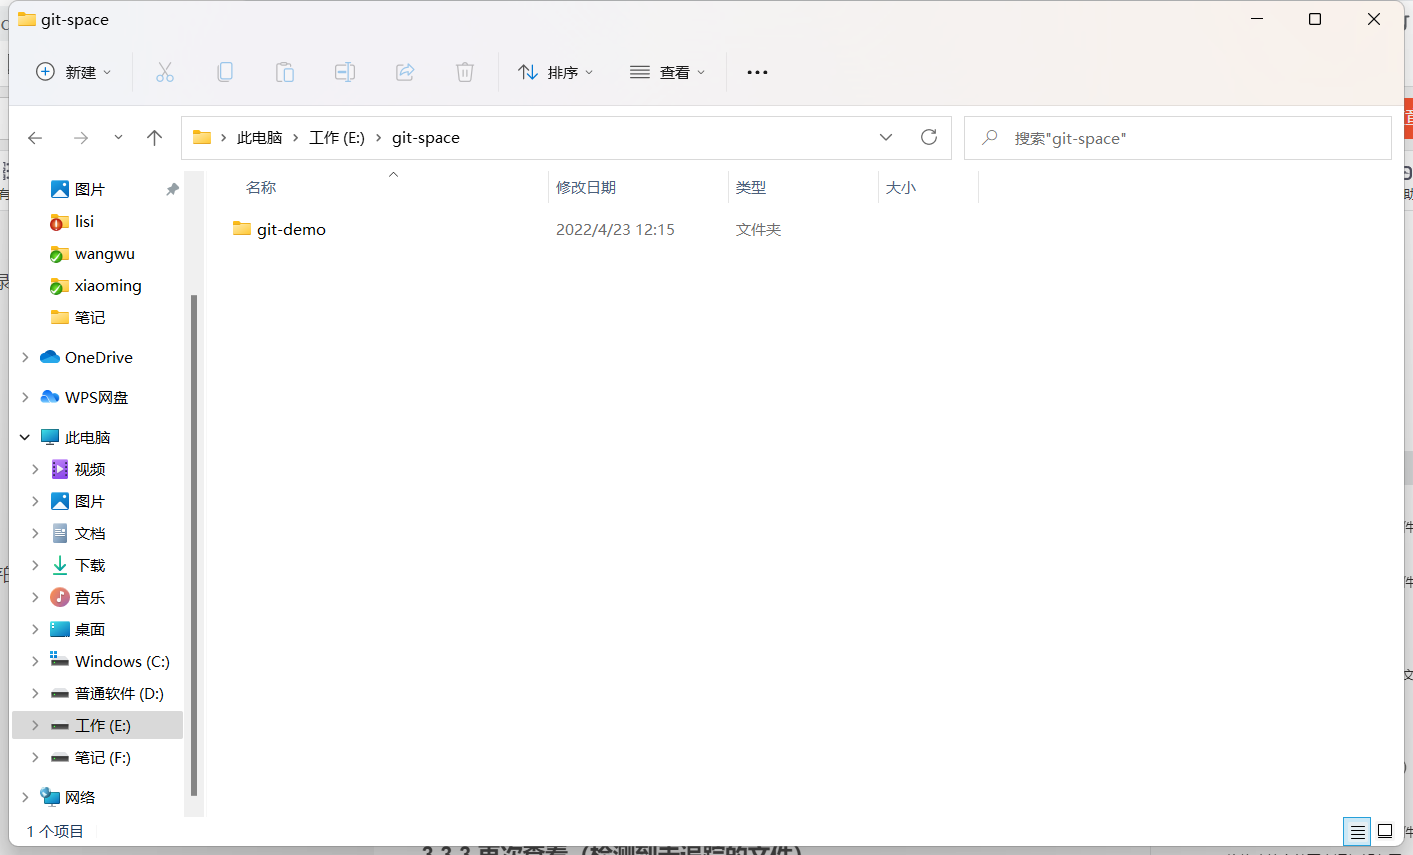Click the Cut scissors icon
The width and height of the screenshot is (1413, 855).
click(165, 72)
